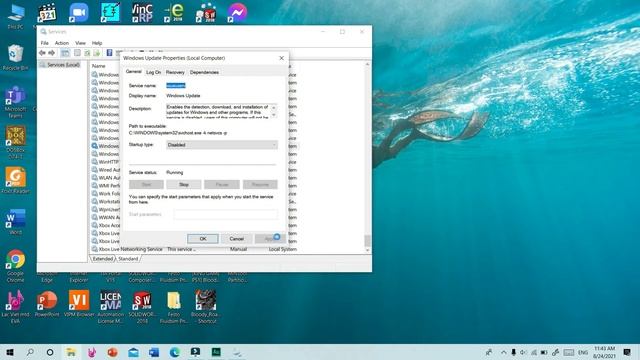Switch to the Recovery tab

pos(175,72)
